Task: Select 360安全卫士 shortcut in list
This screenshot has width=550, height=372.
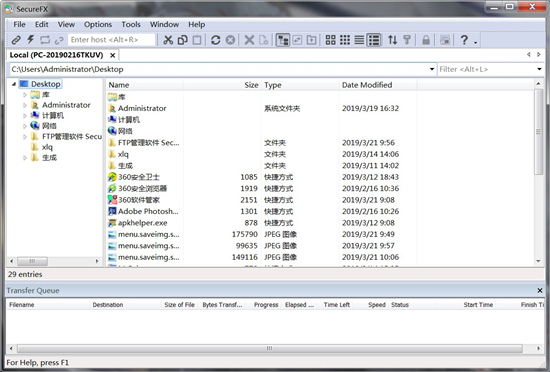Action: (139, 177)
